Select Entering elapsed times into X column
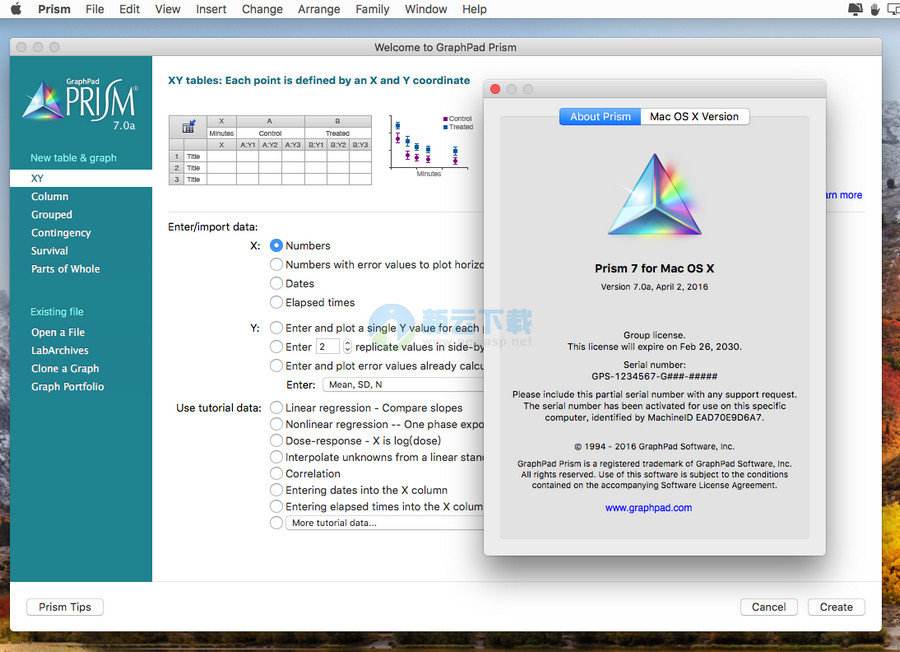Screen dimensions: 900x652 point(276,506)
